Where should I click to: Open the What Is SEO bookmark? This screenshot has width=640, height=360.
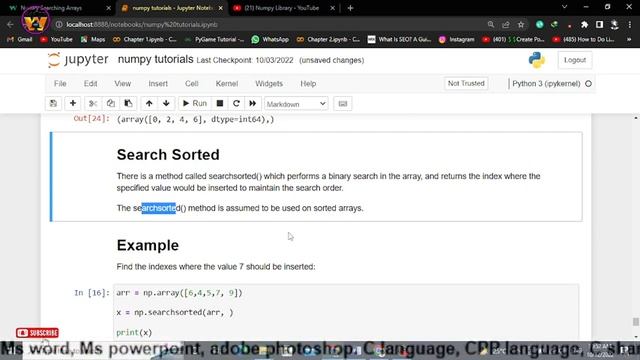[x=400, y=40]
